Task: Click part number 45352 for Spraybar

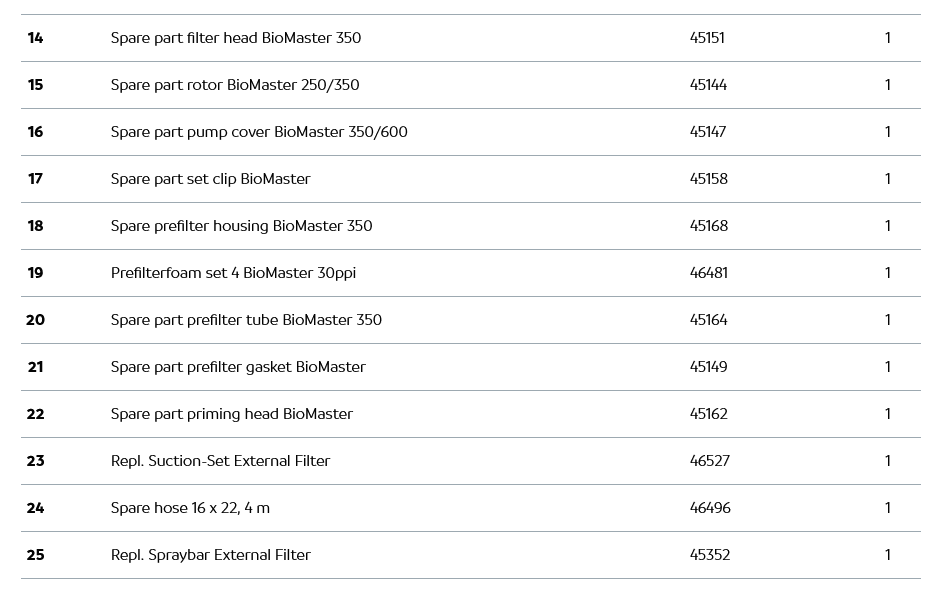Action: click(709, 555)
